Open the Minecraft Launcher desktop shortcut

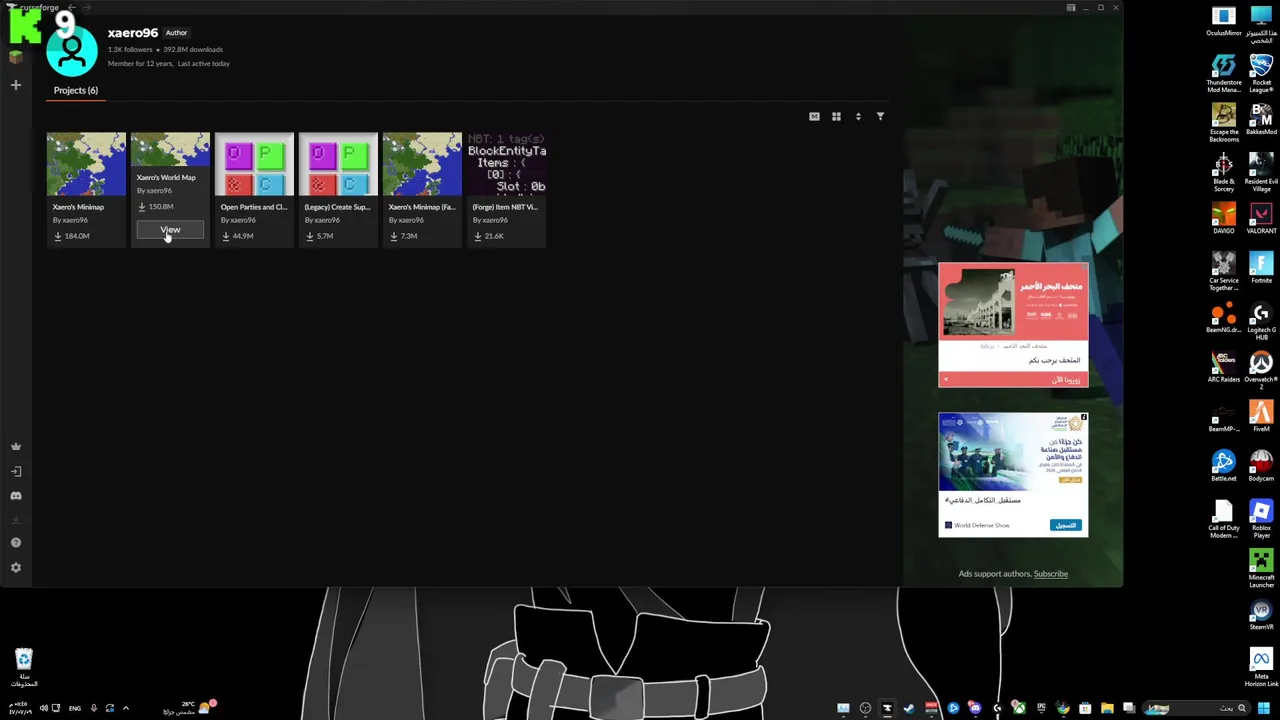click(x=1261, y=569)
